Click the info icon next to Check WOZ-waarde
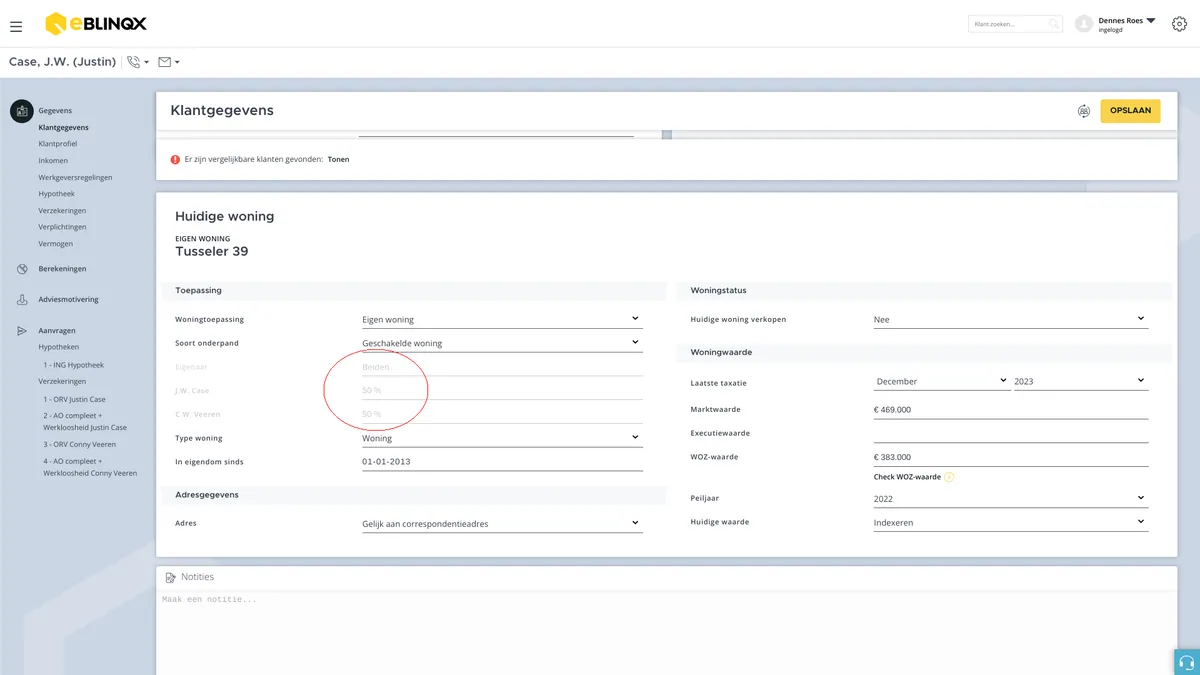Screen dimensions: 1200x675 point(949,477)
